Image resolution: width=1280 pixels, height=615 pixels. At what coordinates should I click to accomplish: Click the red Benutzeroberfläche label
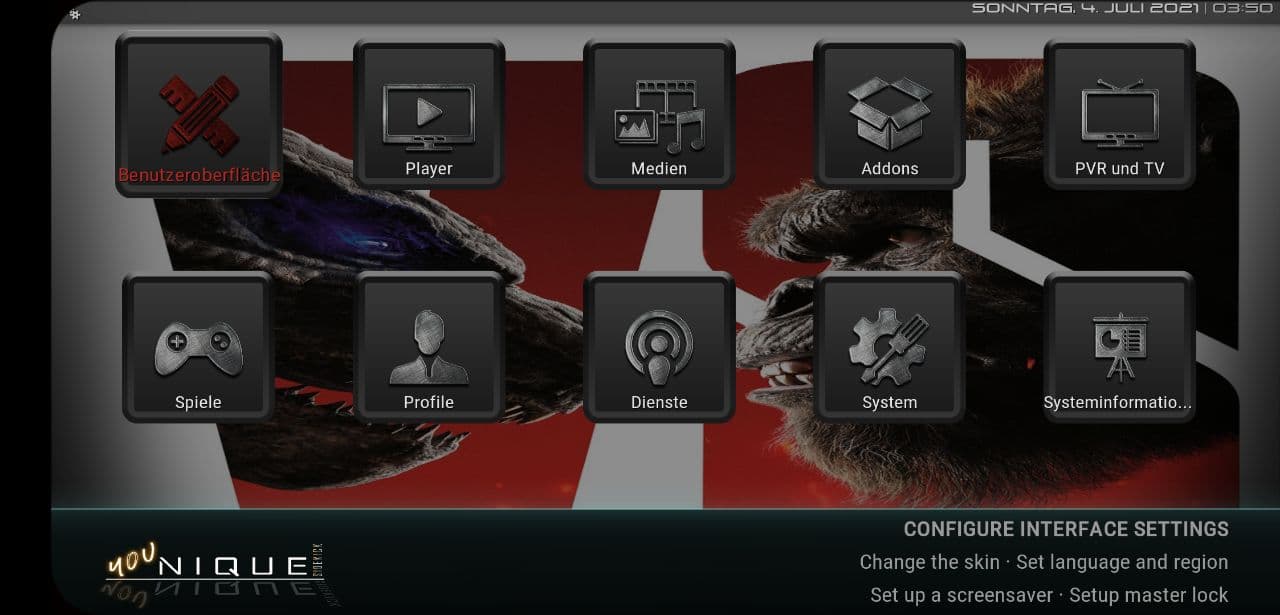[x=199, y=175]
